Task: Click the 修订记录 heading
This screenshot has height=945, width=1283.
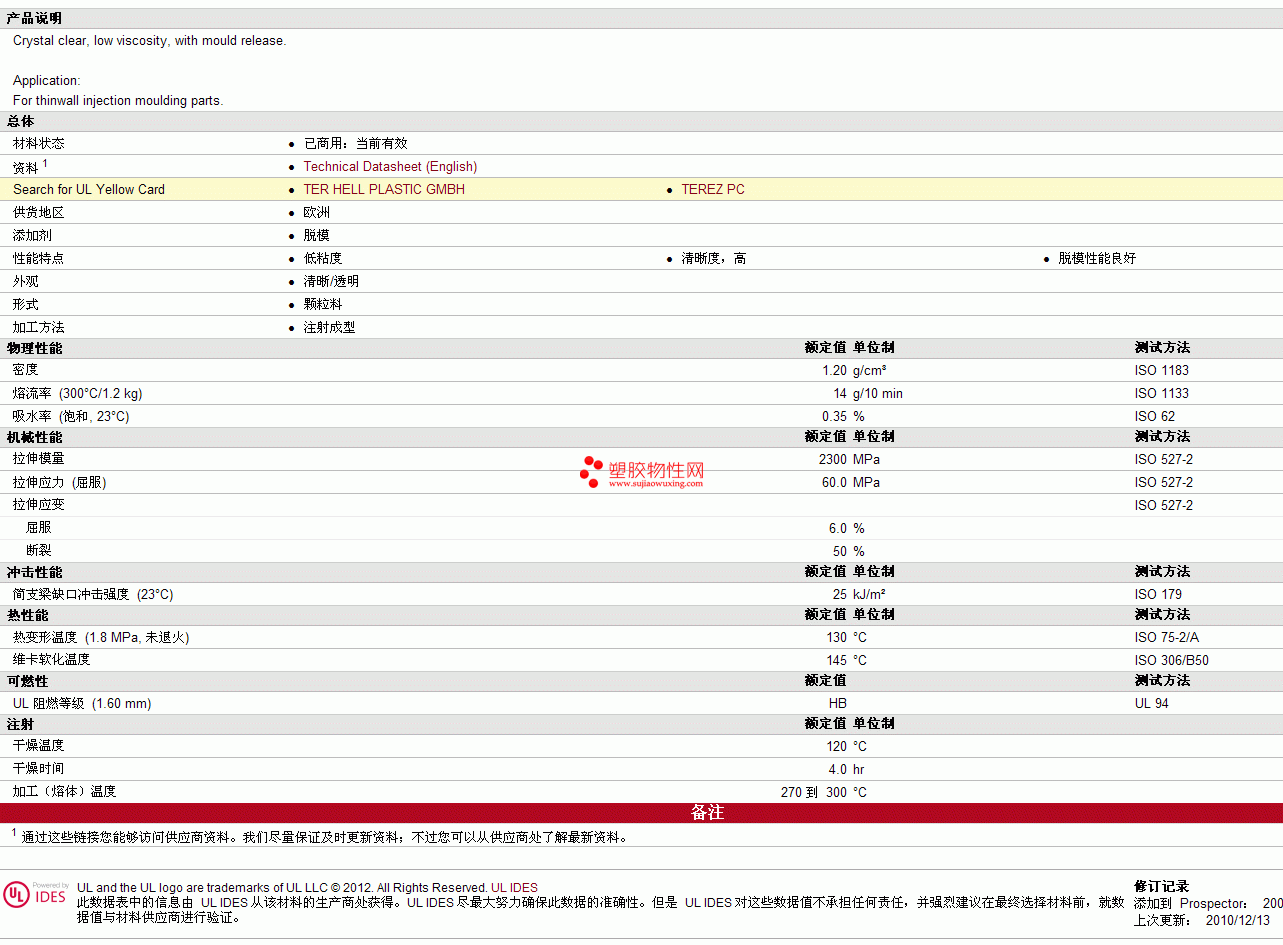Action: (x=1161, y=887)
